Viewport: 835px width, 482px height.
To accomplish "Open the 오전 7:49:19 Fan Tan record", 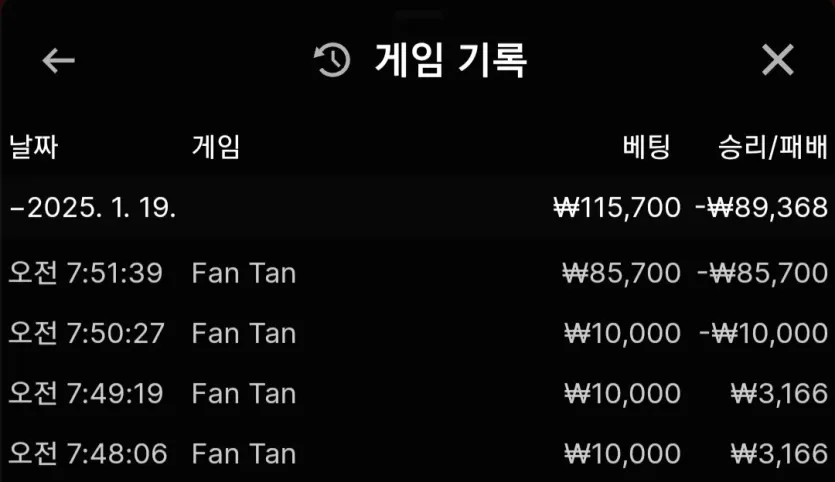I will [418, 394].
